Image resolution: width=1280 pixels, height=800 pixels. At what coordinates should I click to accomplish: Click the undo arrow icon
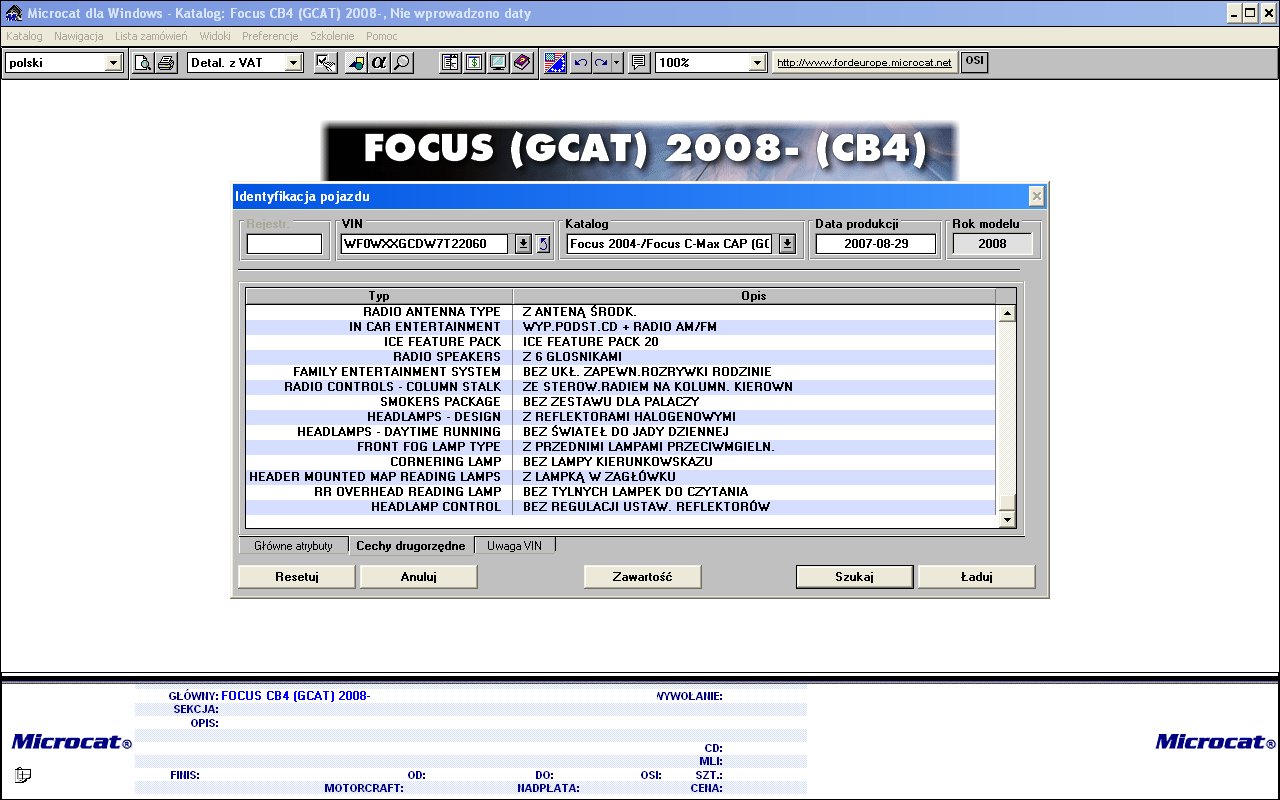coord(581,63)
